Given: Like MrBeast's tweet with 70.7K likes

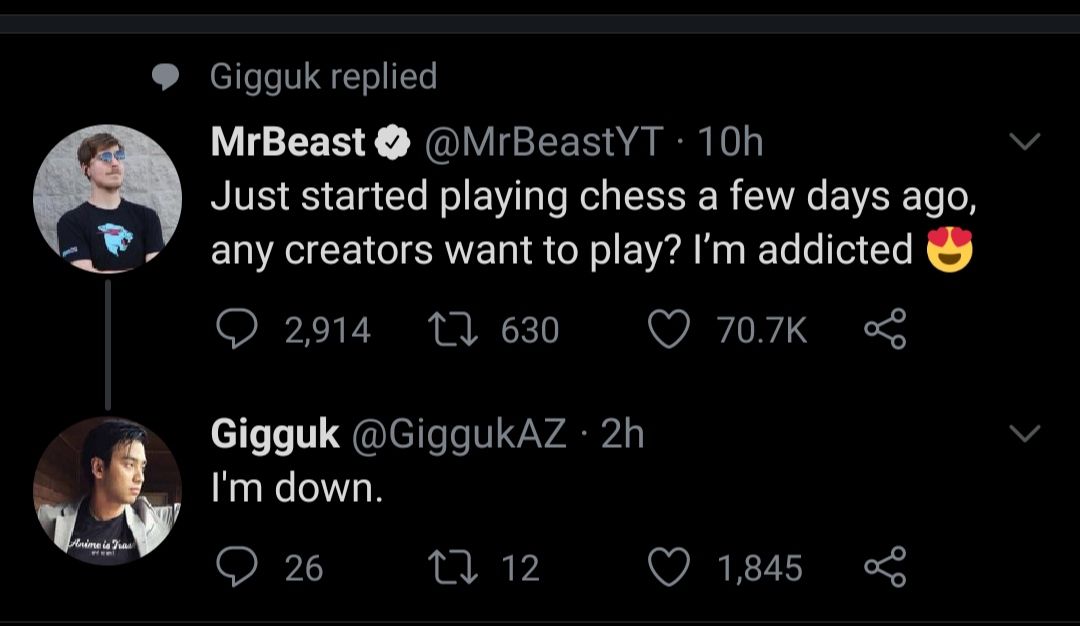Looking at the screenshot, I should point(667,330).
